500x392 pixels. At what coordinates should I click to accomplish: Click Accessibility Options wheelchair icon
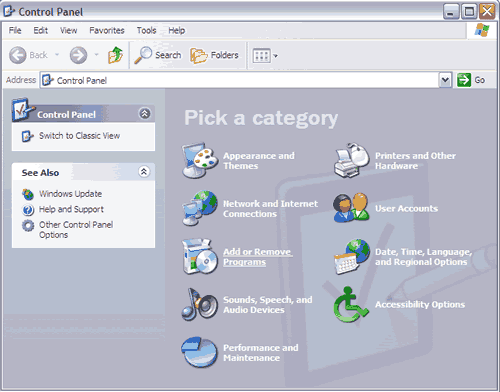(x=351, y=304)
